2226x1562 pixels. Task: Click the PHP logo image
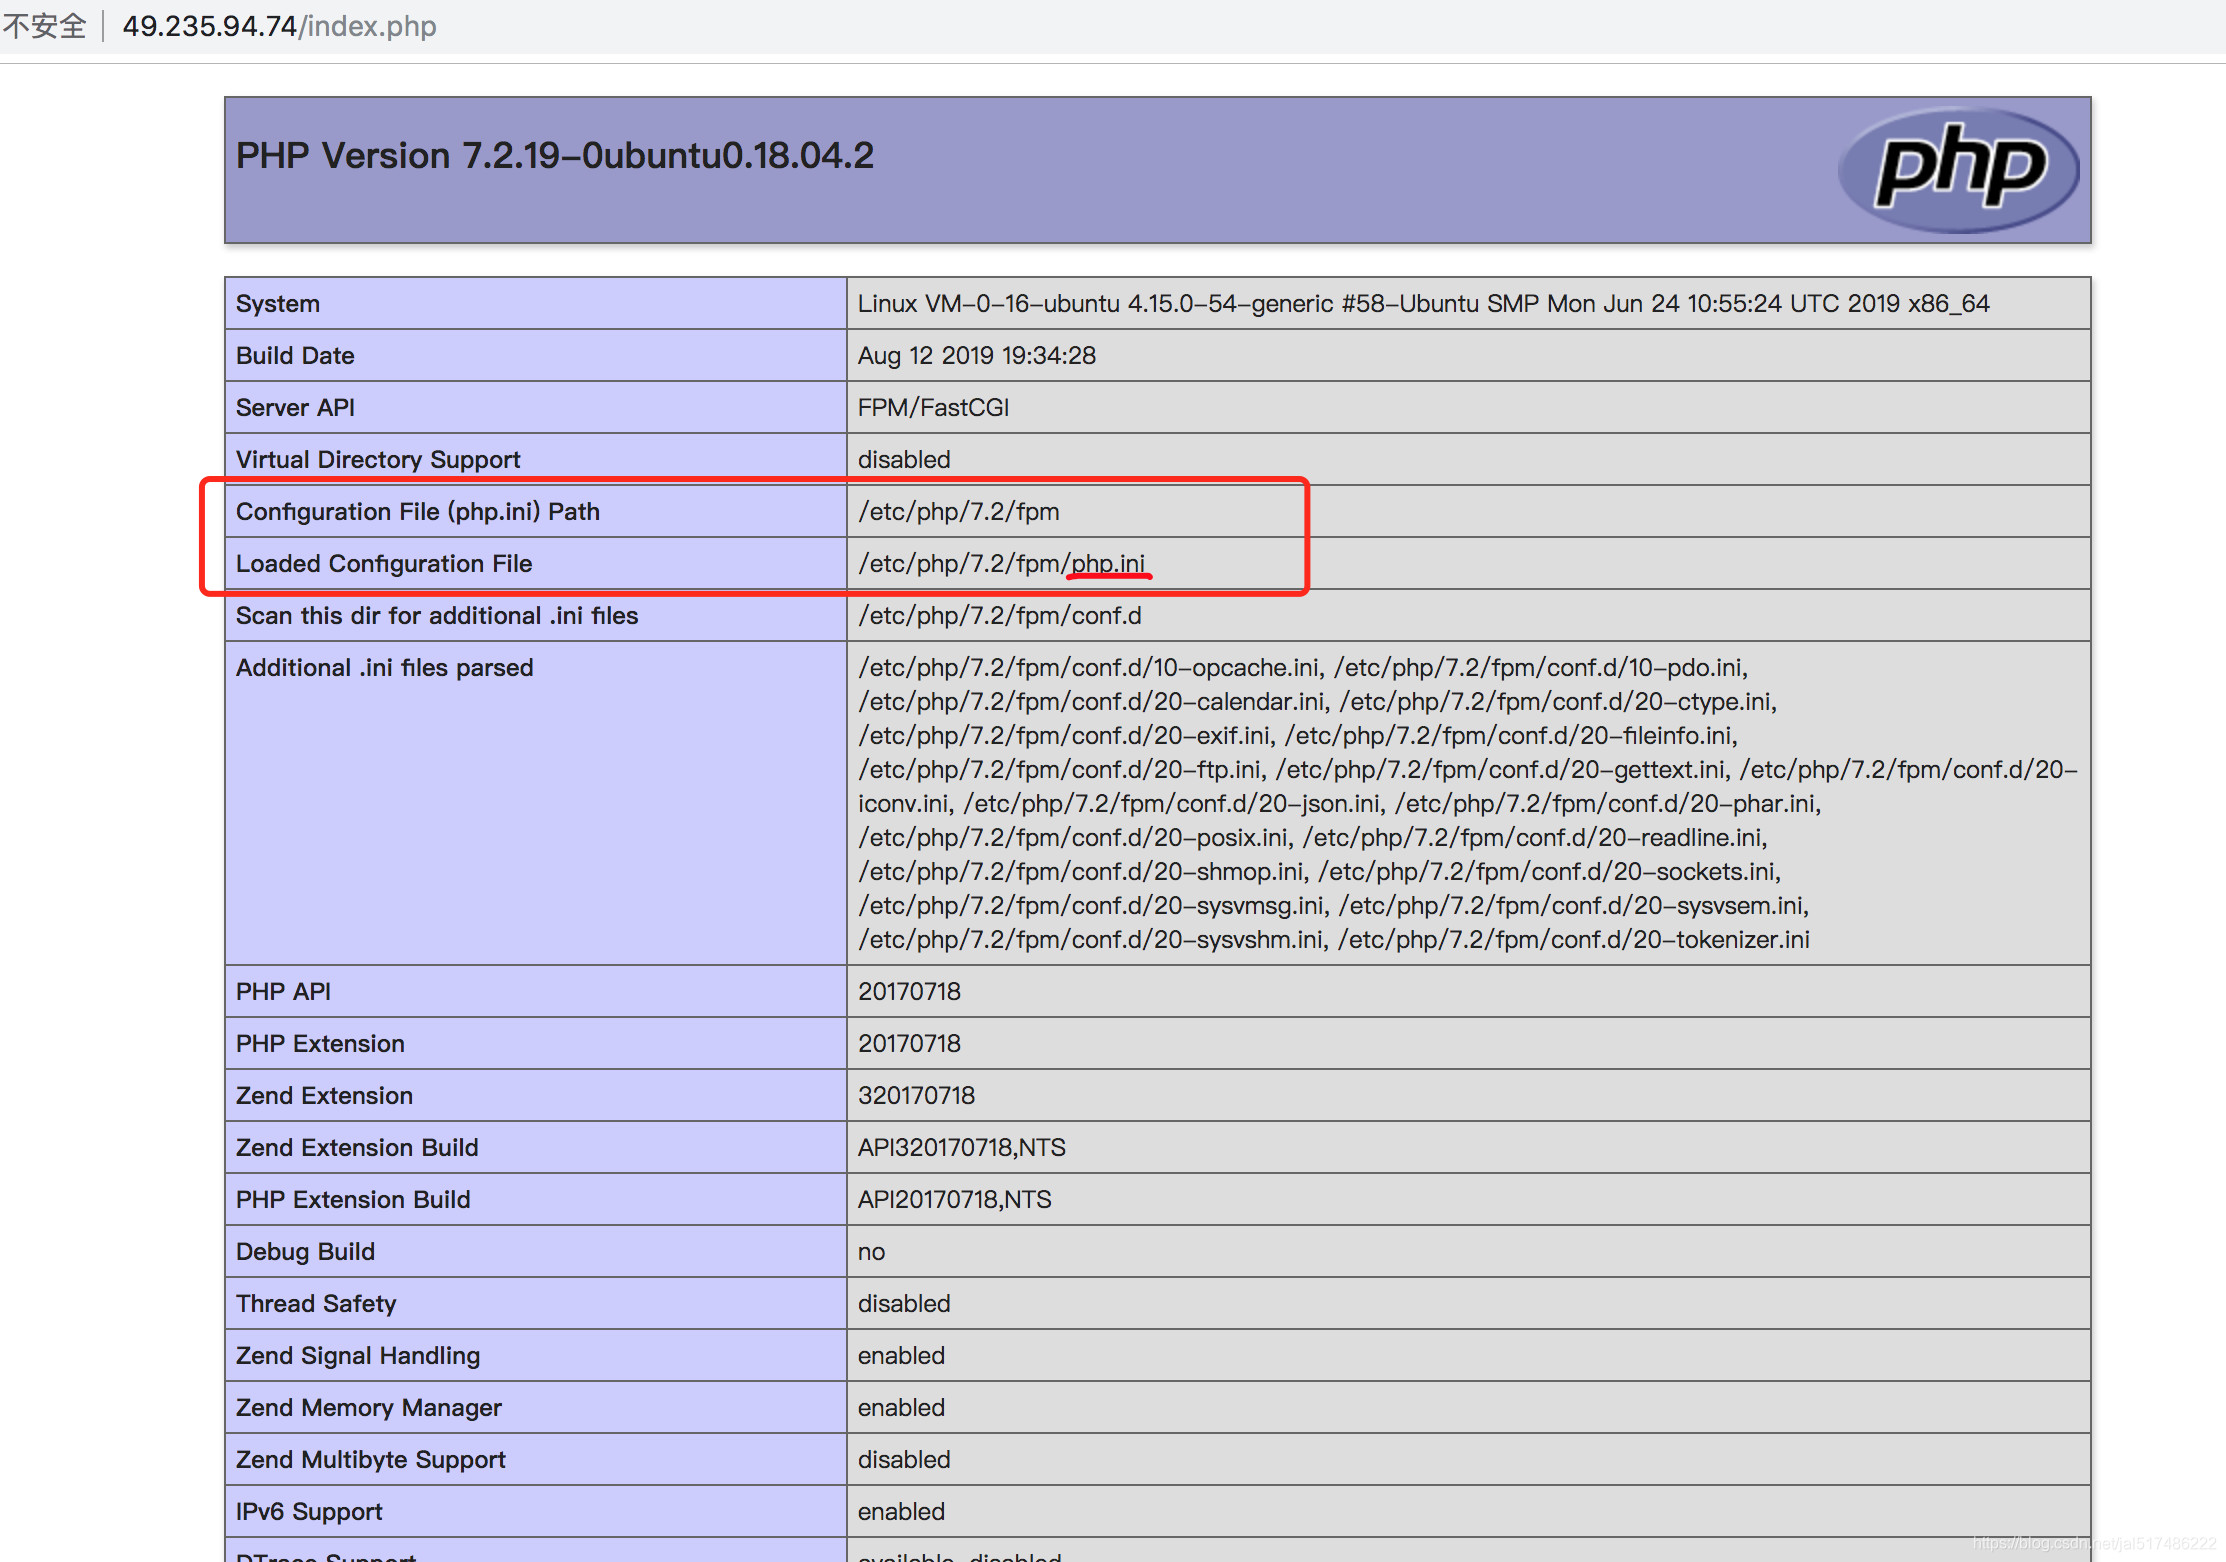pos(1958,169)
